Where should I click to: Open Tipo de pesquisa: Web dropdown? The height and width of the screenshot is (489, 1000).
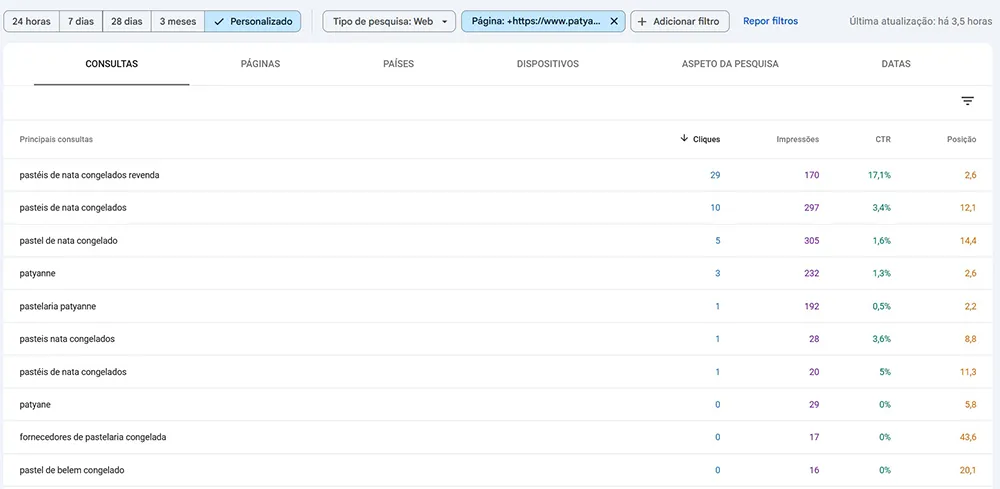[389, 21]
